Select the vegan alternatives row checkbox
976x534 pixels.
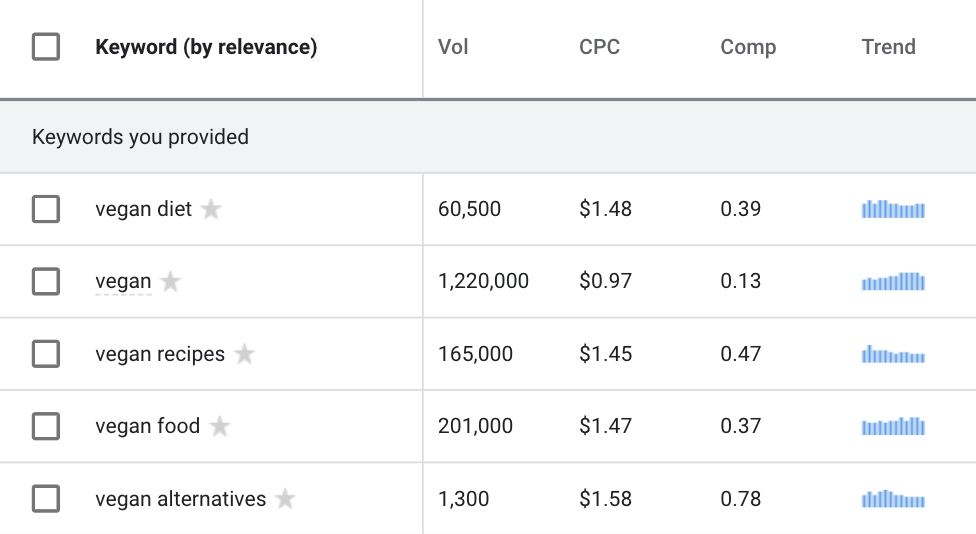click(x=46, y=499)
